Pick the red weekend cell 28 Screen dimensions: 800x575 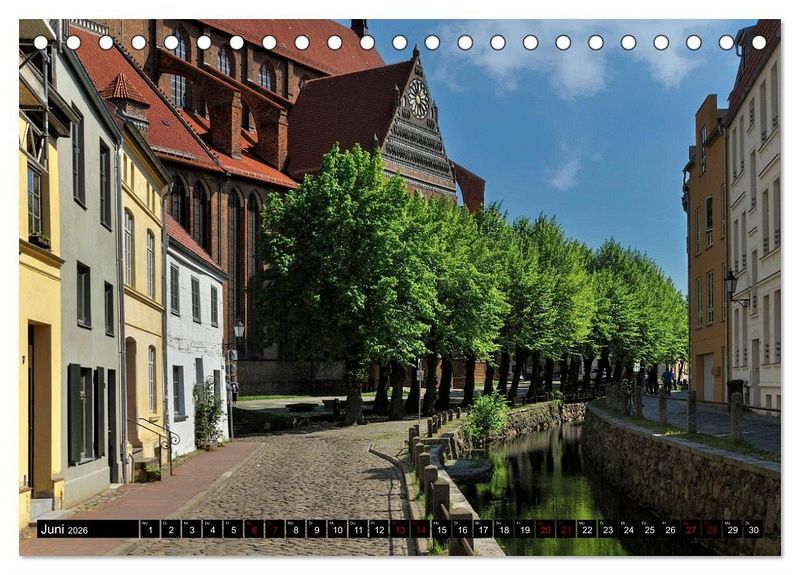click(712, 529)
